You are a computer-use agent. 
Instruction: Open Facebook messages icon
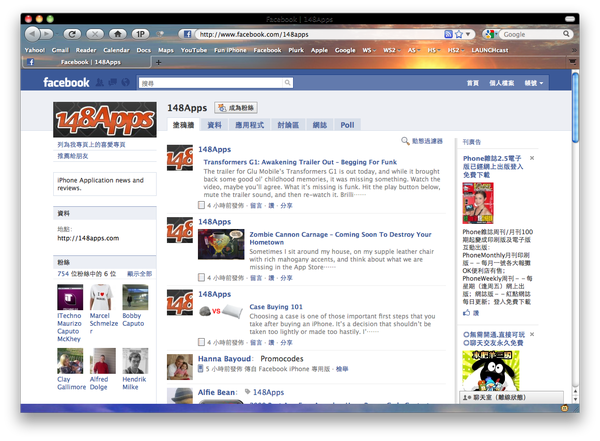[112, 82]
